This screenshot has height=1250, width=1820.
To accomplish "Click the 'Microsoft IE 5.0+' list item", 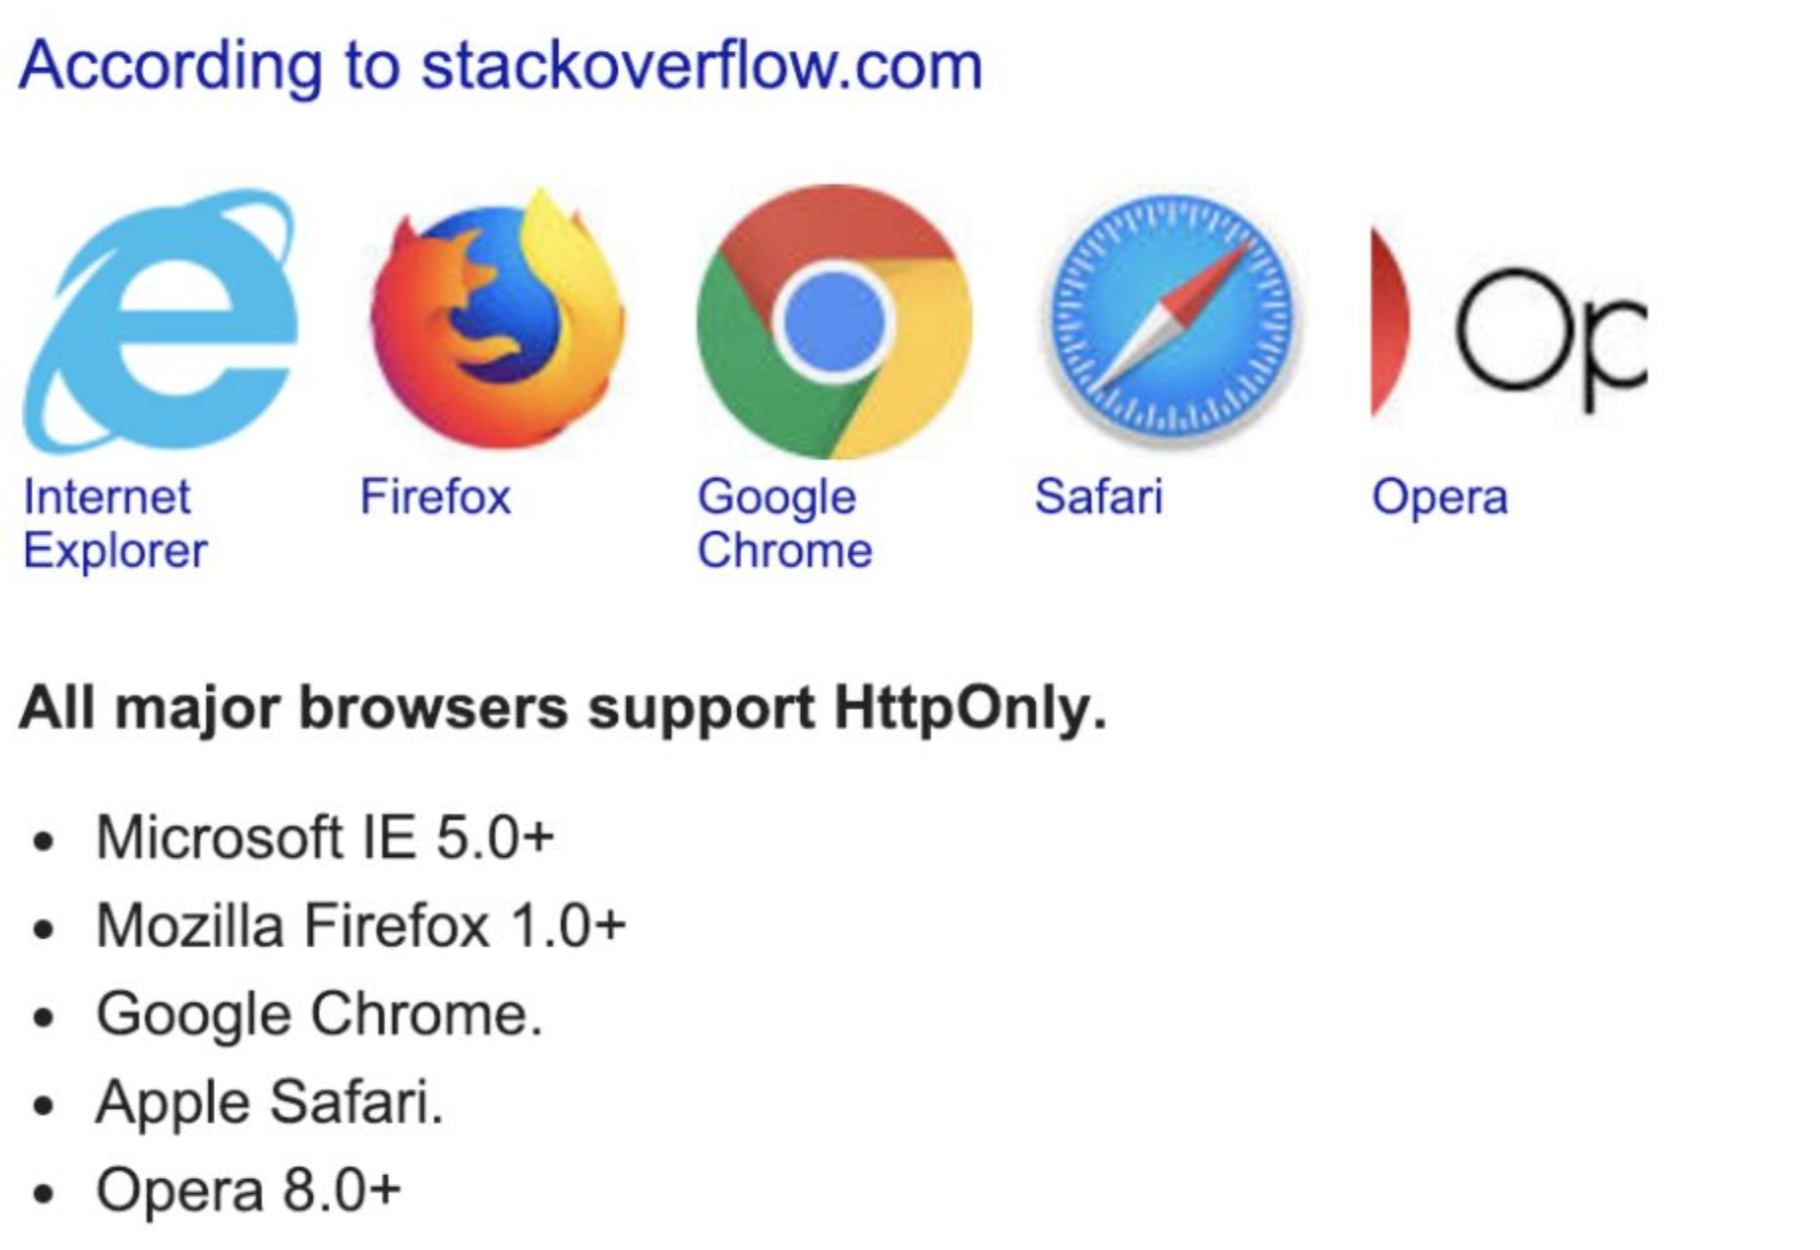I will (x=325, y=836).
